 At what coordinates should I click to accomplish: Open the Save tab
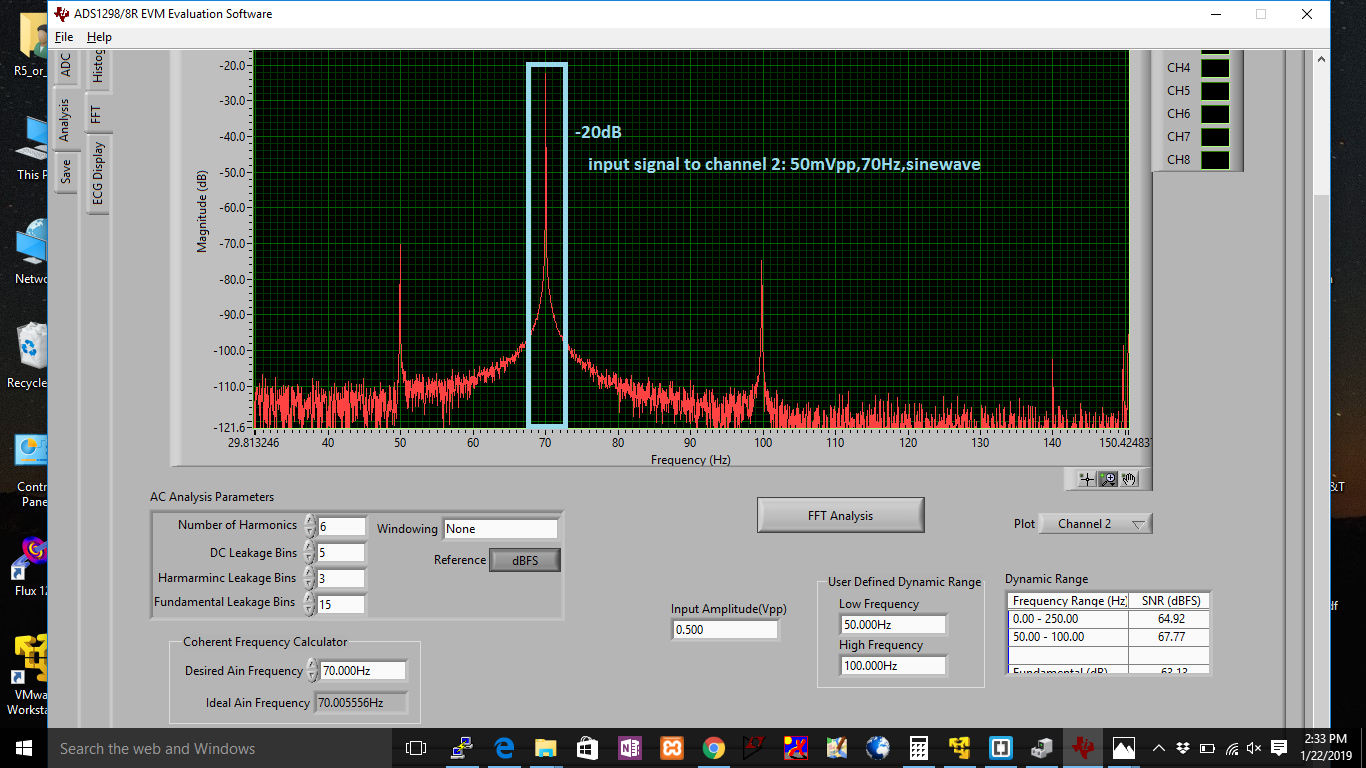tap(66, 171)
